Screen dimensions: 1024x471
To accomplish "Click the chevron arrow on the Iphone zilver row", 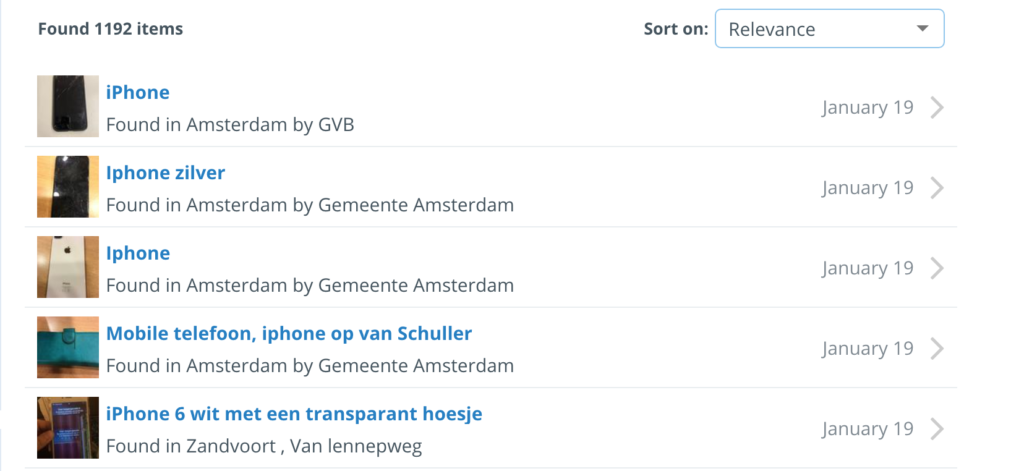I will point(937,187).
